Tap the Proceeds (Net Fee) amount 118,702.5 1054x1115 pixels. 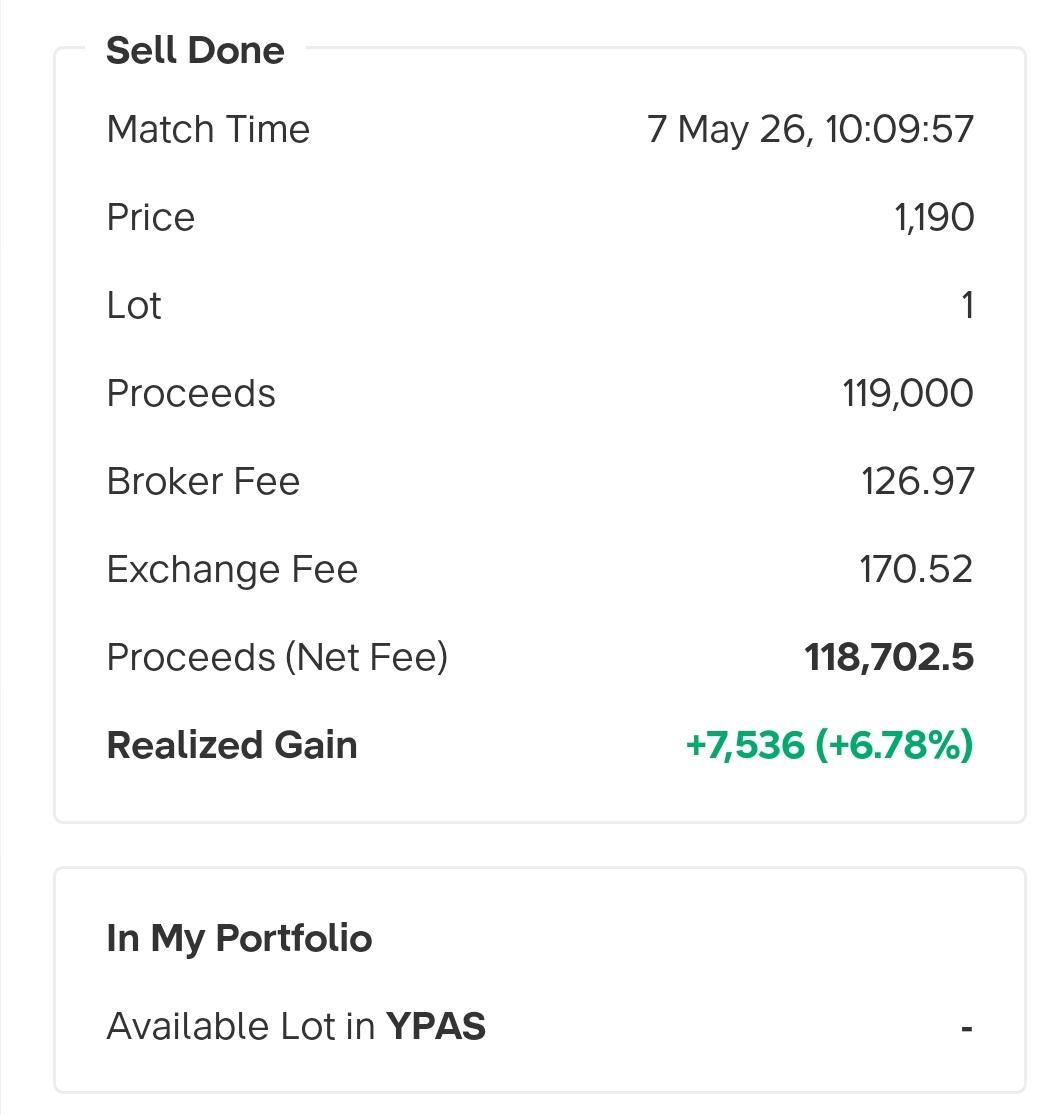pos(889,657)
